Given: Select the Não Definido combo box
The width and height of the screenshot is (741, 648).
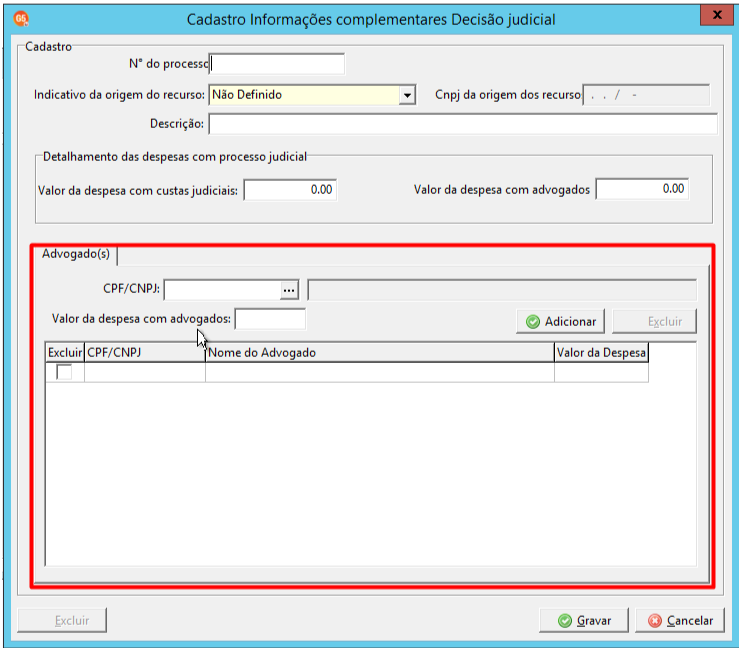Looking at the screenshot, I should click(x=312, y=95).
